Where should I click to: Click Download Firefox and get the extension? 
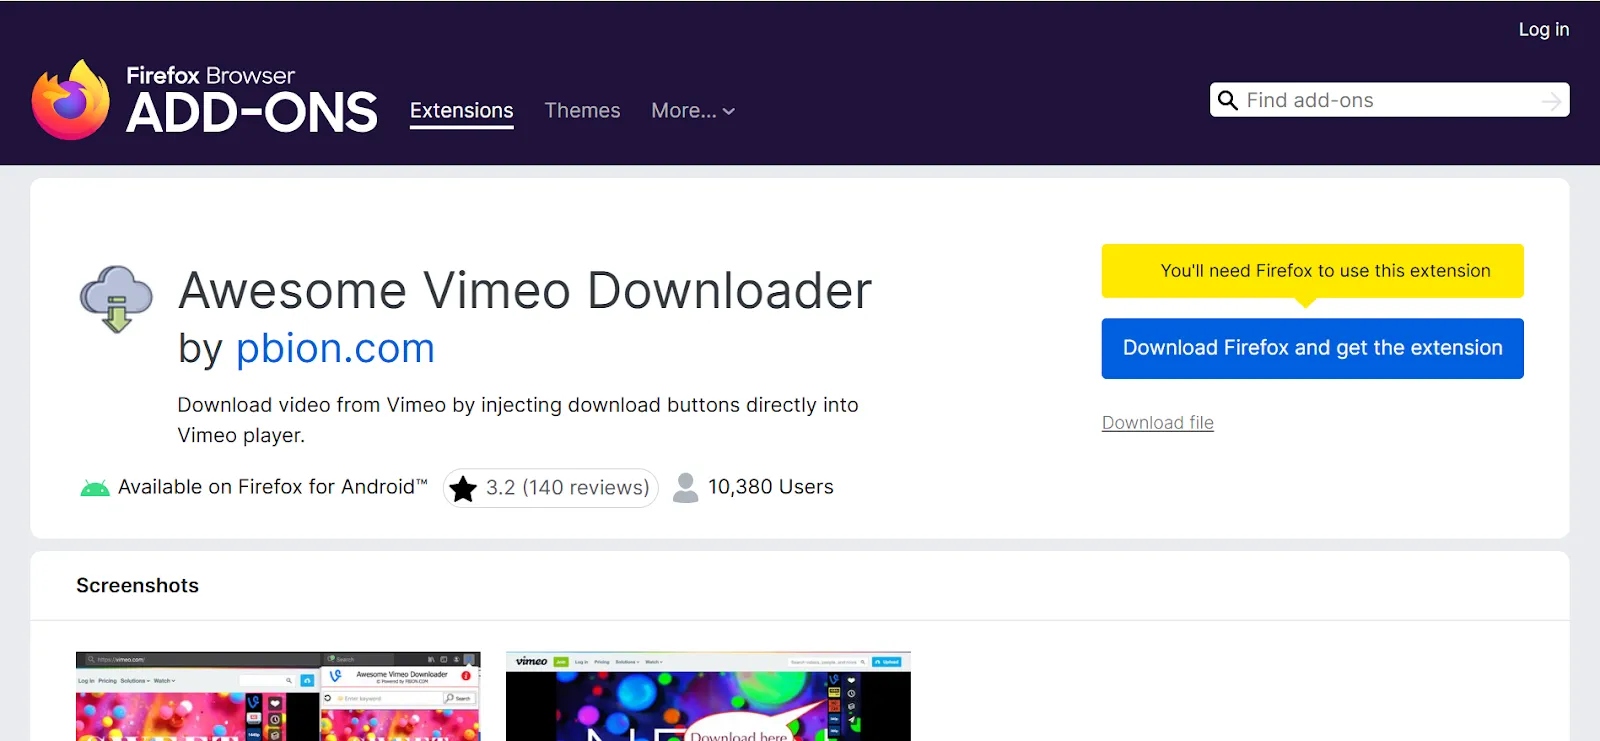point(1312,348)
